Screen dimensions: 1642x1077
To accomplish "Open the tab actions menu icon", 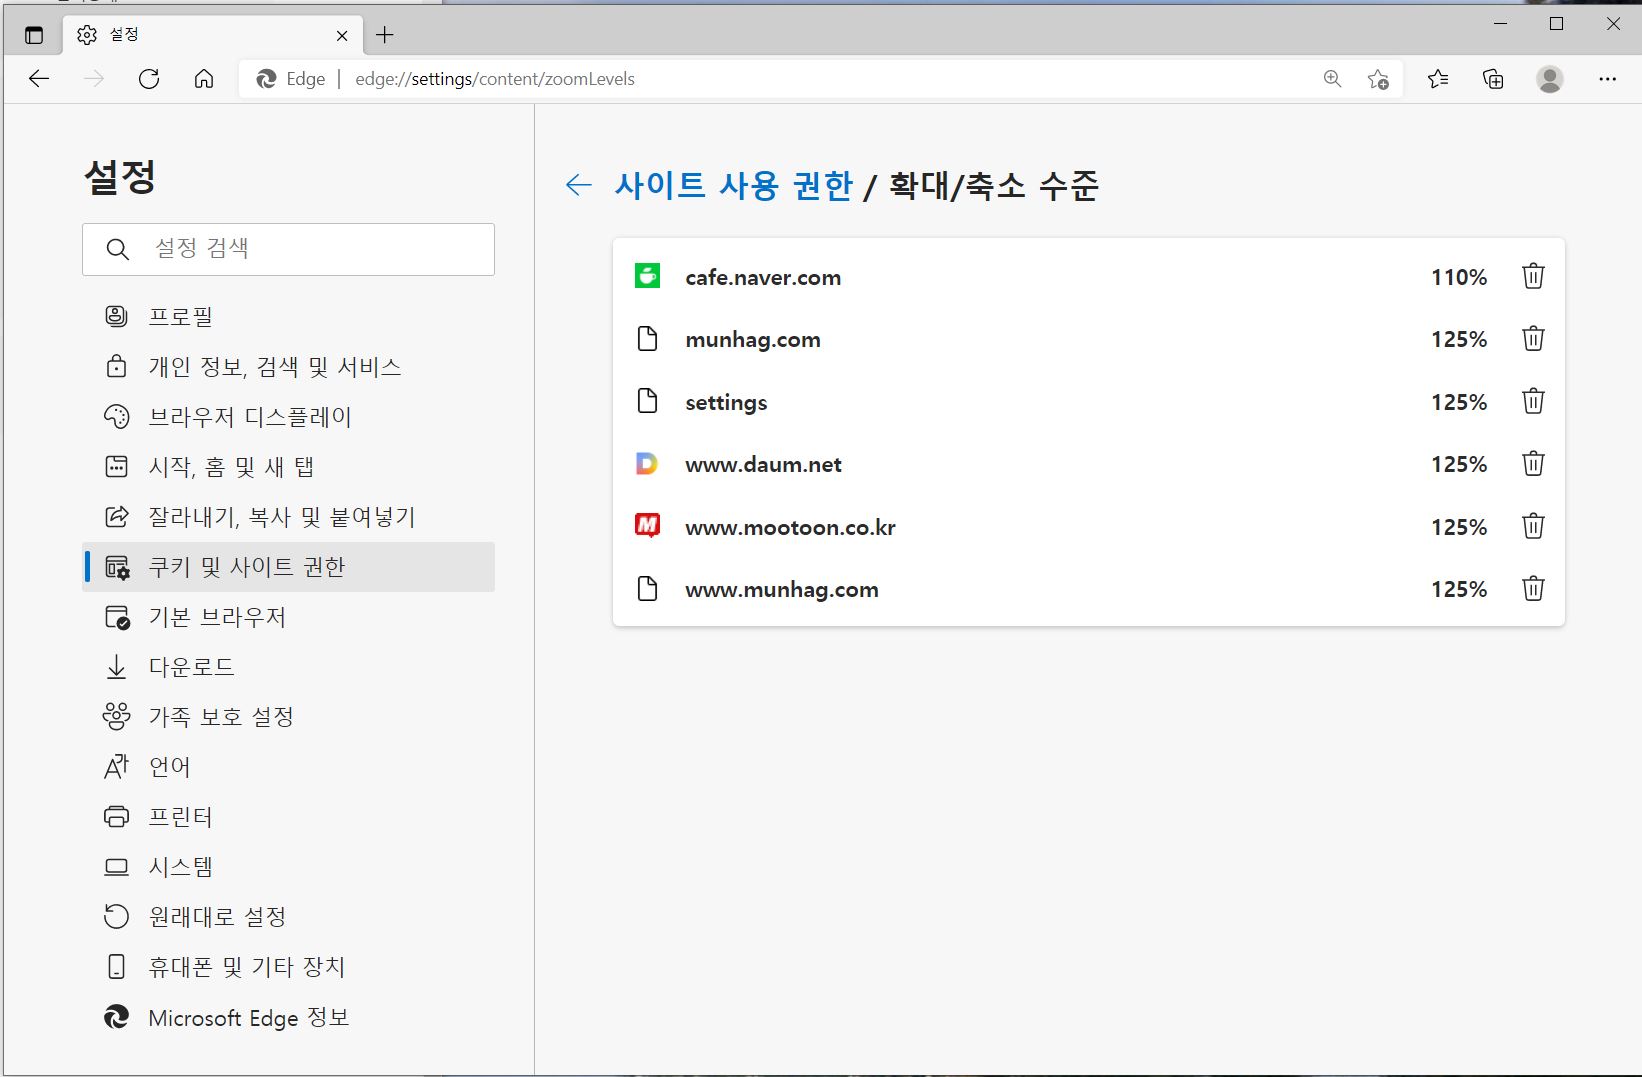I will click(34, 35).
